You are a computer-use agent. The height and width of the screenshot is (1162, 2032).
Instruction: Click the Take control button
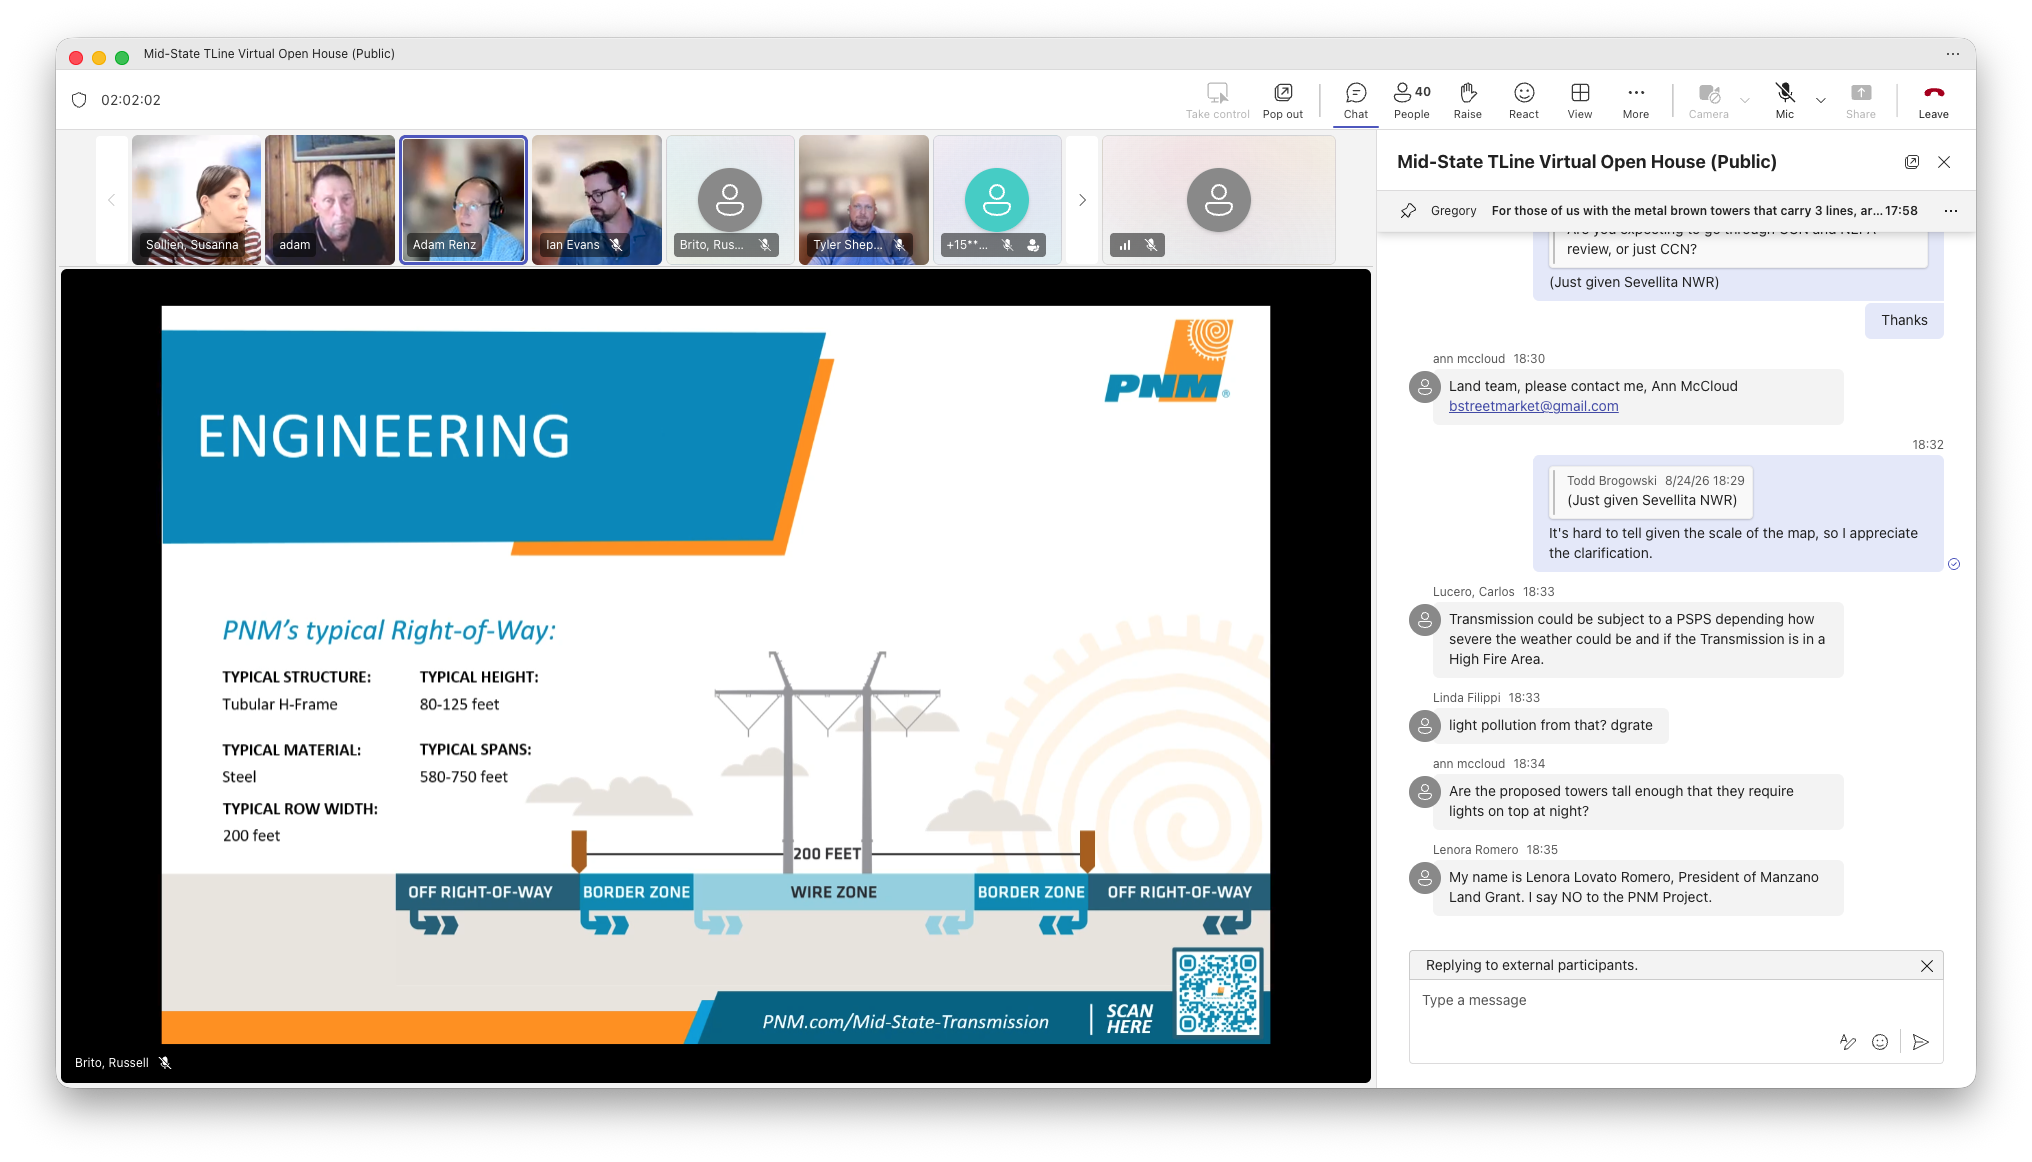1218,100
